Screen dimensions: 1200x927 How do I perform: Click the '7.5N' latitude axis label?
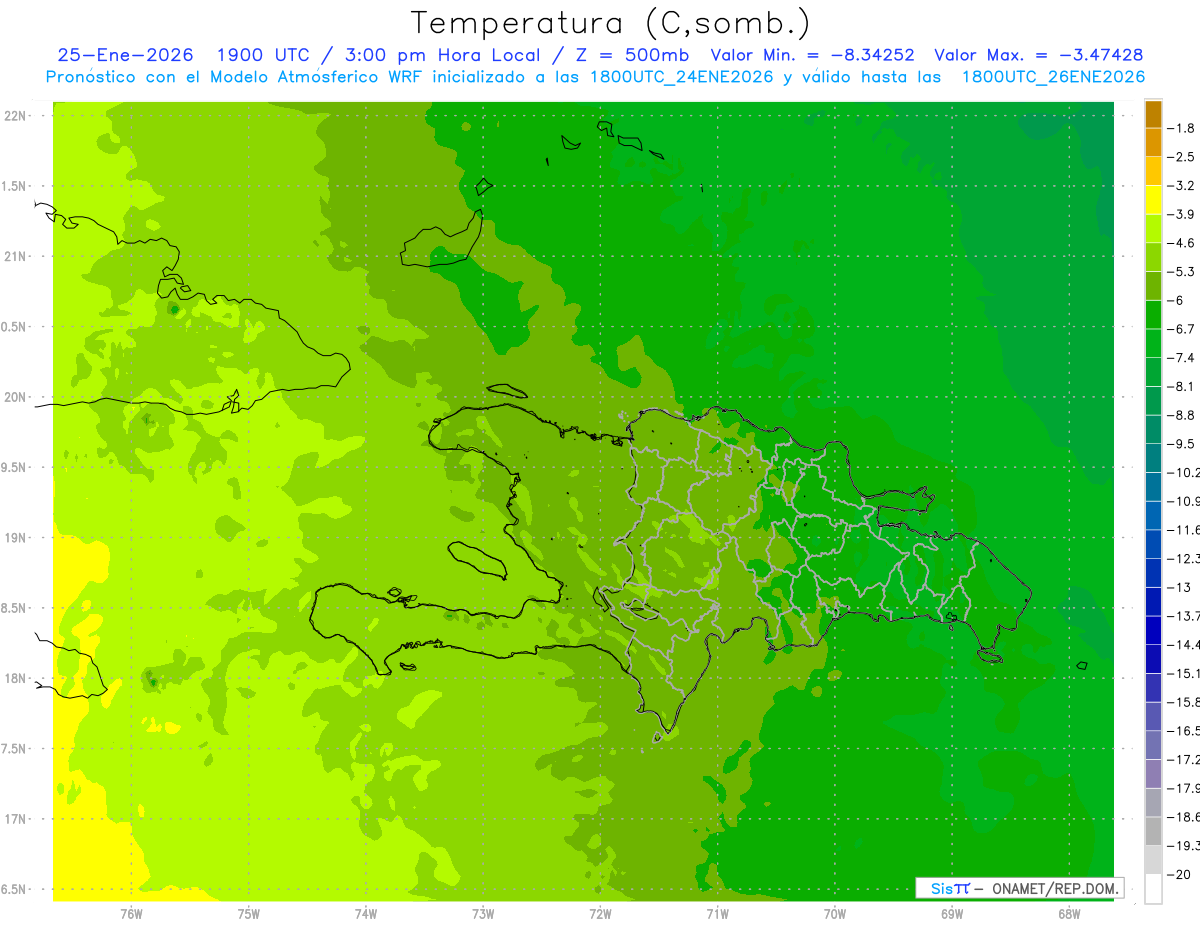pyautogui.click(x=14, y=749)
